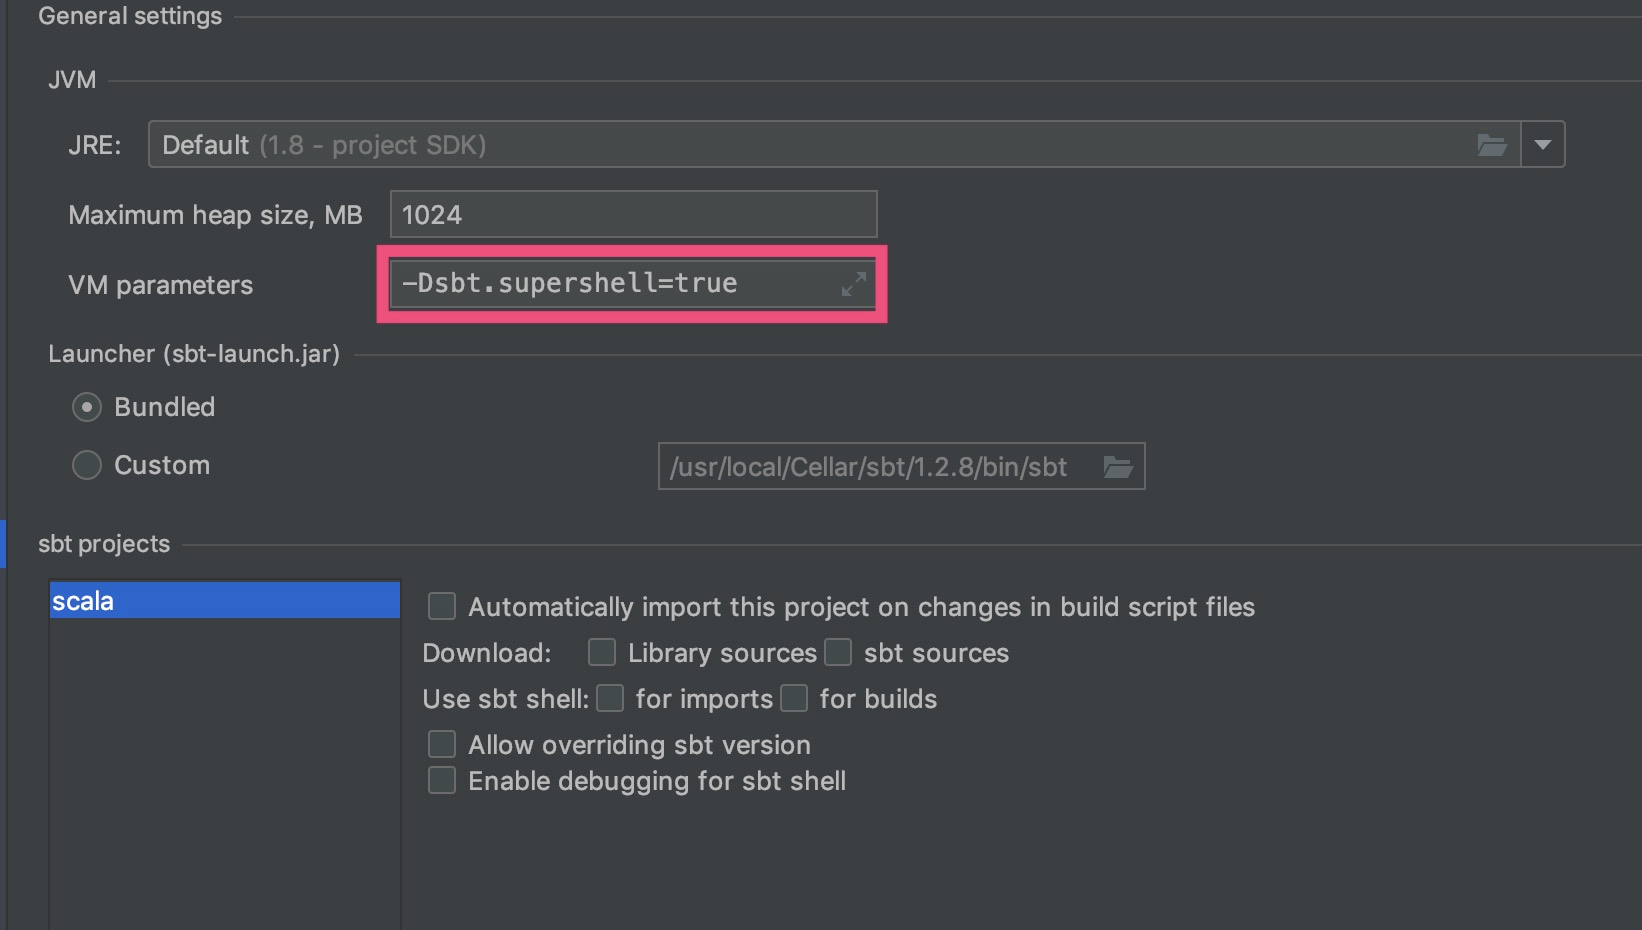Image resolution: width=1642 pixels, height=930 pixels.
Task: Select the Custom launcher radio button
Action: point(86,465)
